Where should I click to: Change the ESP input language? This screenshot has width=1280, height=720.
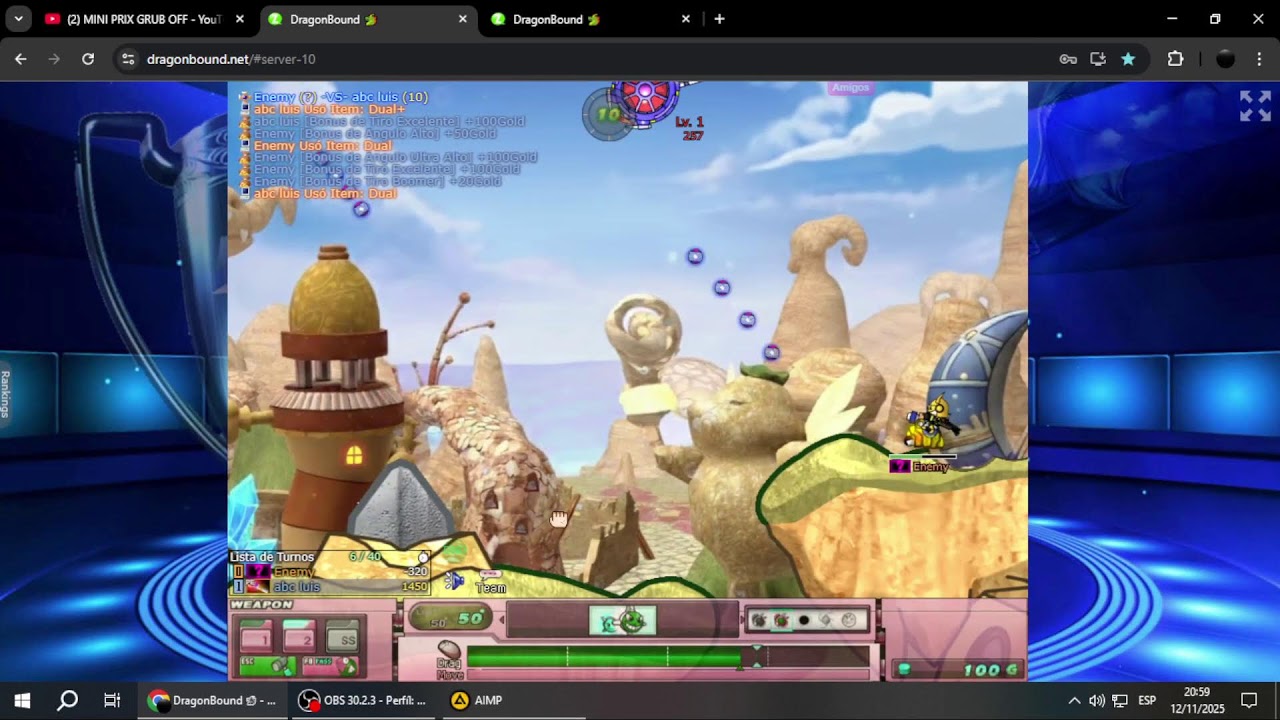(1147, 700)
